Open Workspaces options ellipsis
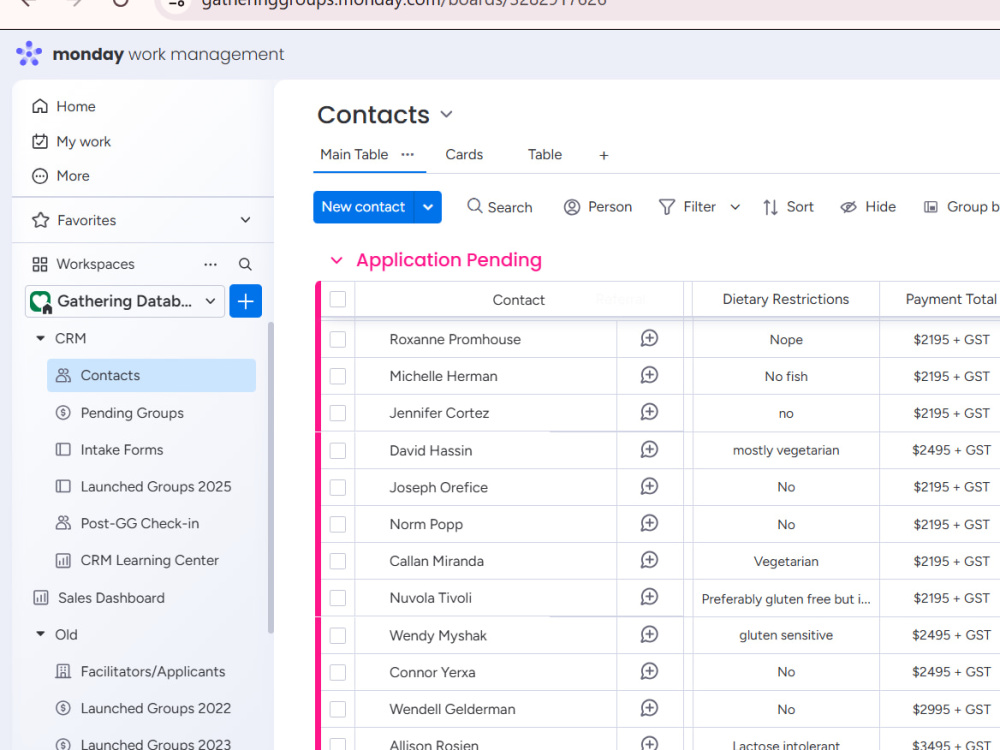 (210, 264)
